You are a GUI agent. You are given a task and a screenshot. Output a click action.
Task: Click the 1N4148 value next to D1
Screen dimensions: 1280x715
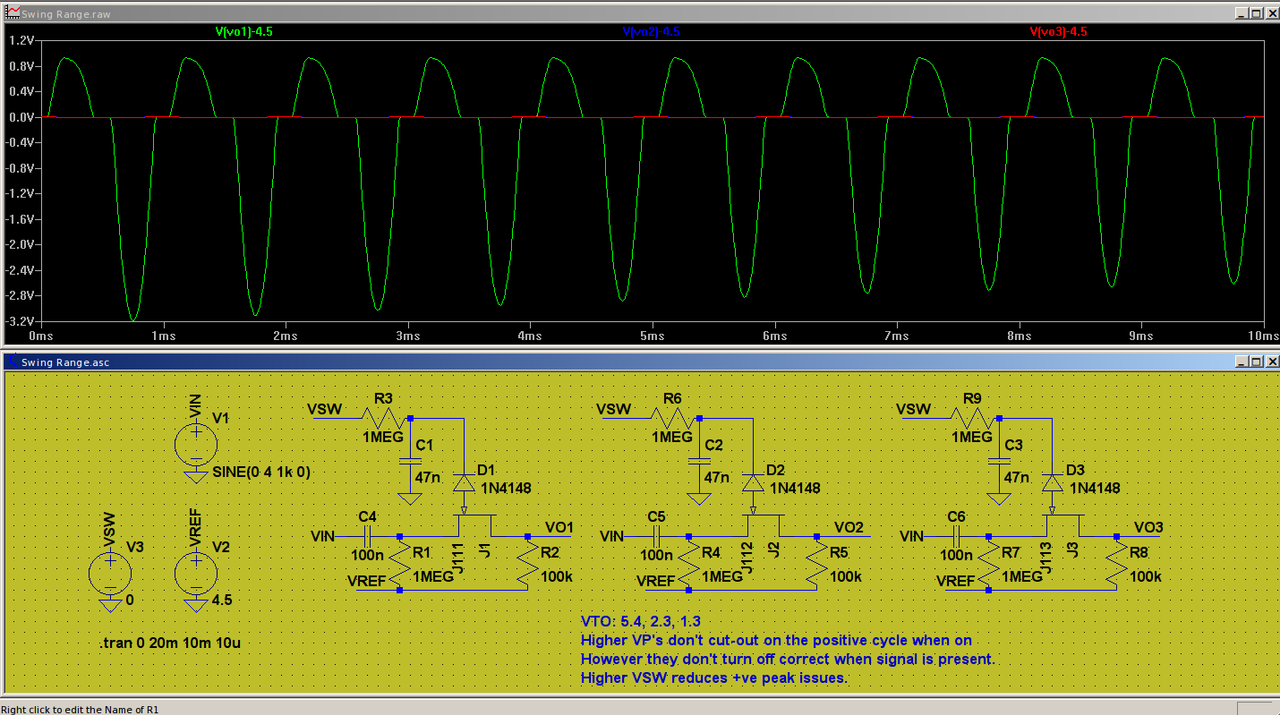coord(505,488)
